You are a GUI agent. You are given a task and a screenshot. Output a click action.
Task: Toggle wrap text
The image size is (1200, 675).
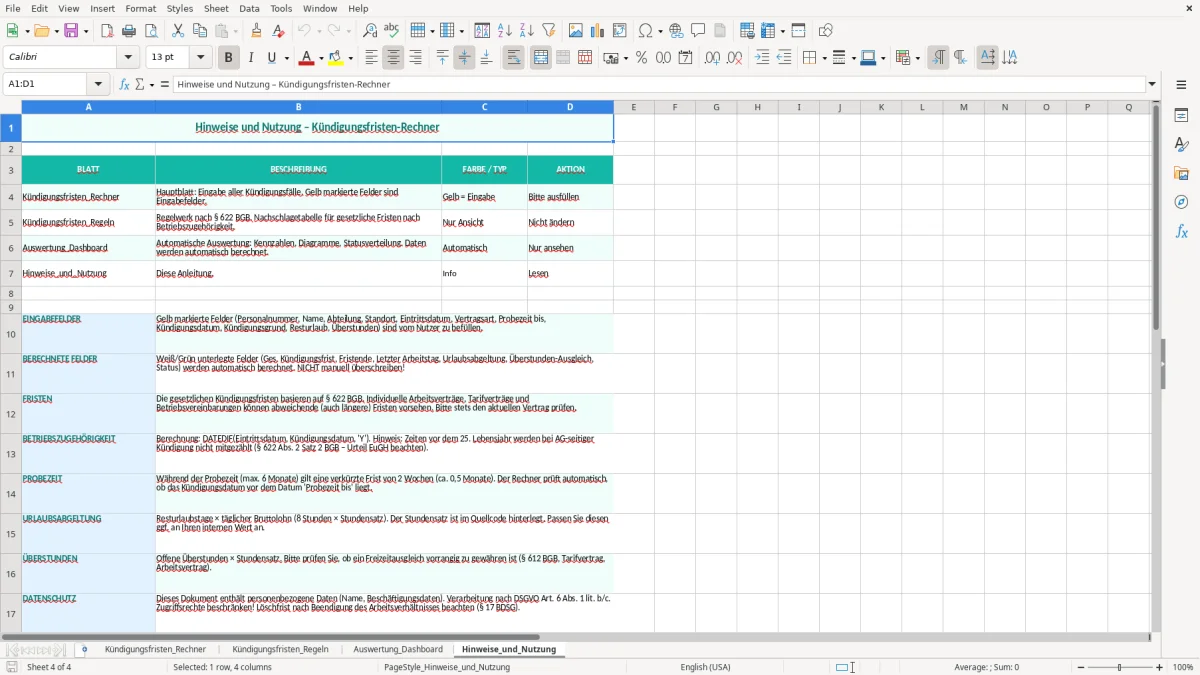pyautogui.click(x=514, y=58)
